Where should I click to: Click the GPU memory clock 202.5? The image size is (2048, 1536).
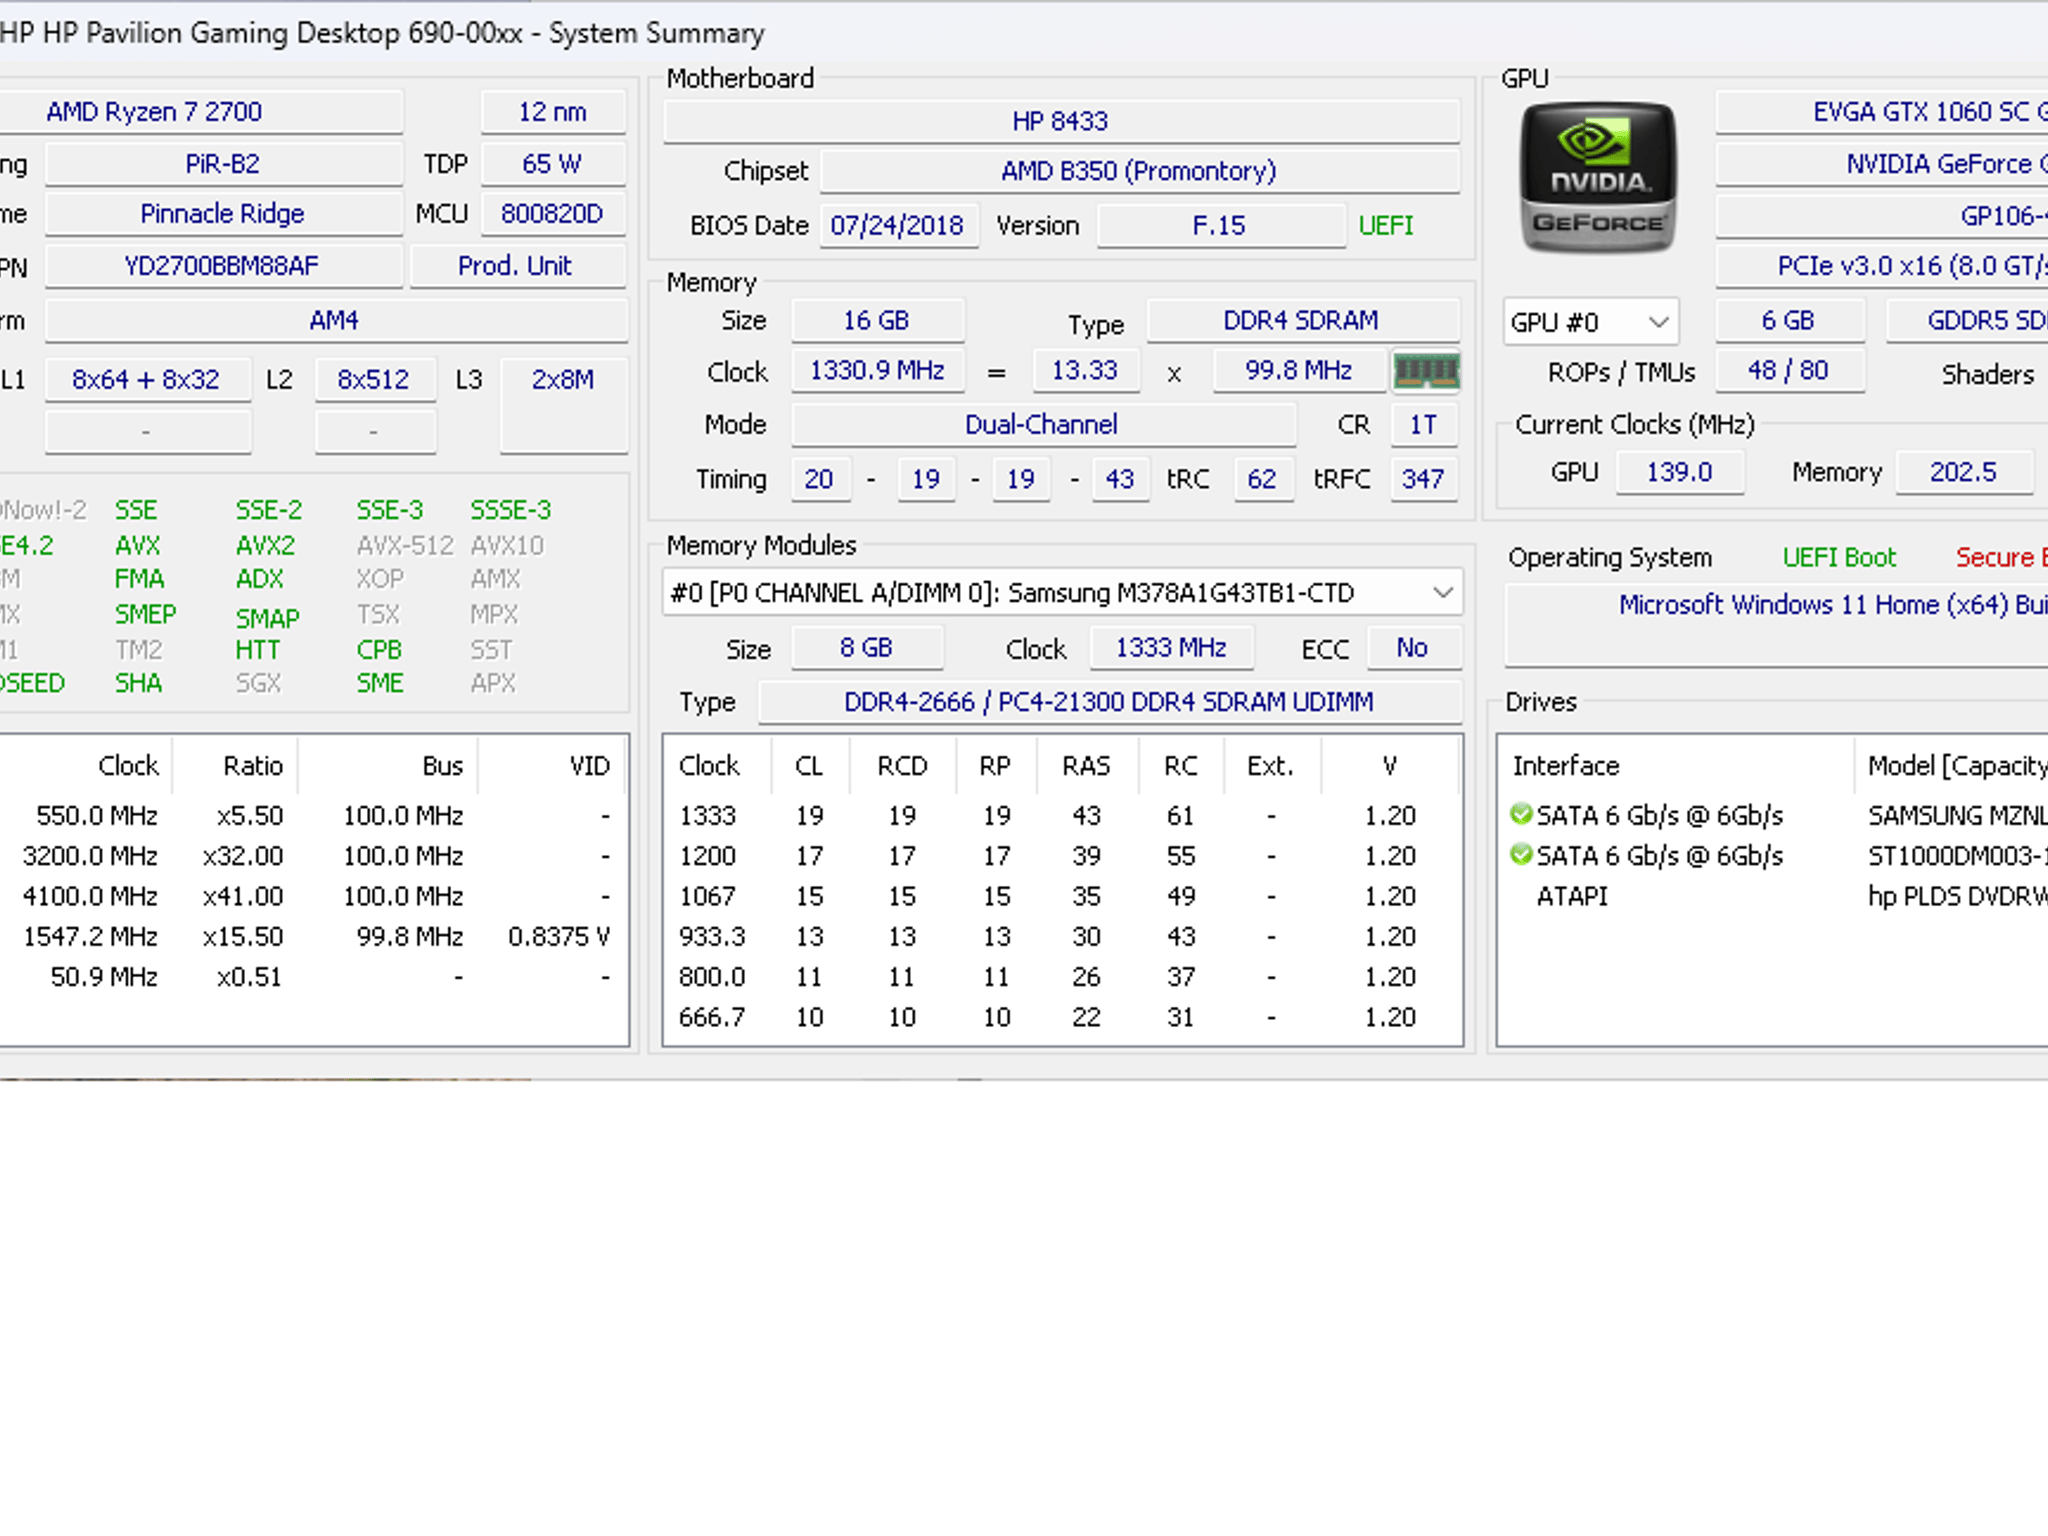1965,472
